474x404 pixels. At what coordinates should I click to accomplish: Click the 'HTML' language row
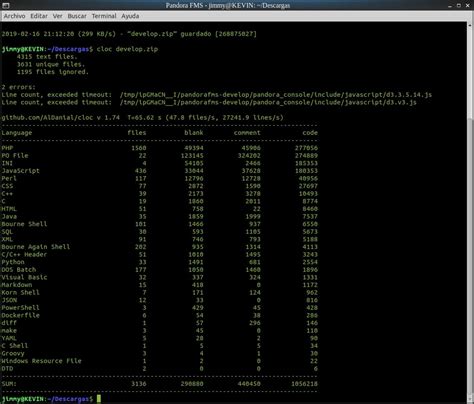tap(159, 209)
